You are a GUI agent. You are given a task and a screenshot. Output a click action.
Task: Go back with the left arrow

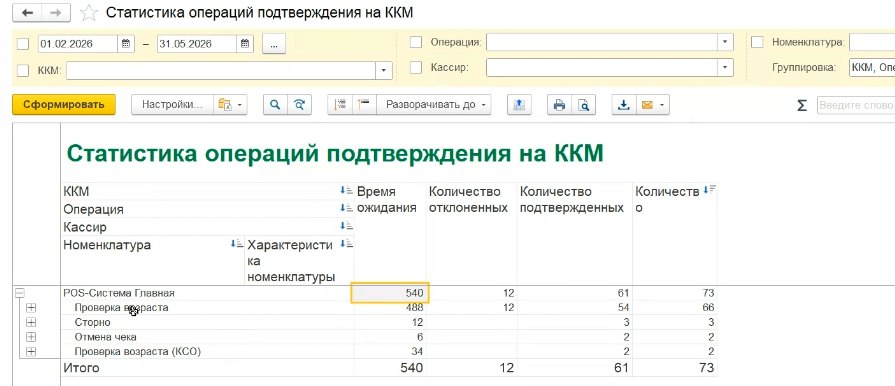tap(27, 13)
